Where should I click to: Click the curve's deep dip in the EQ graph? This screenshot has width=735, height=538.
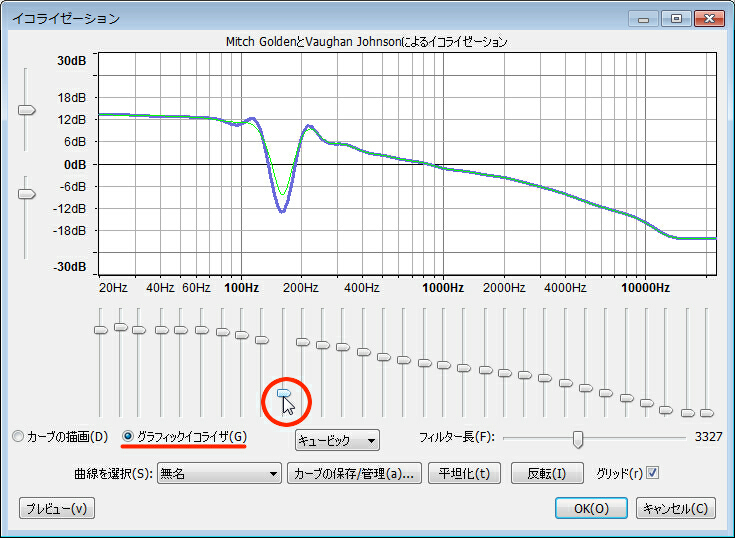coord(282,210)
